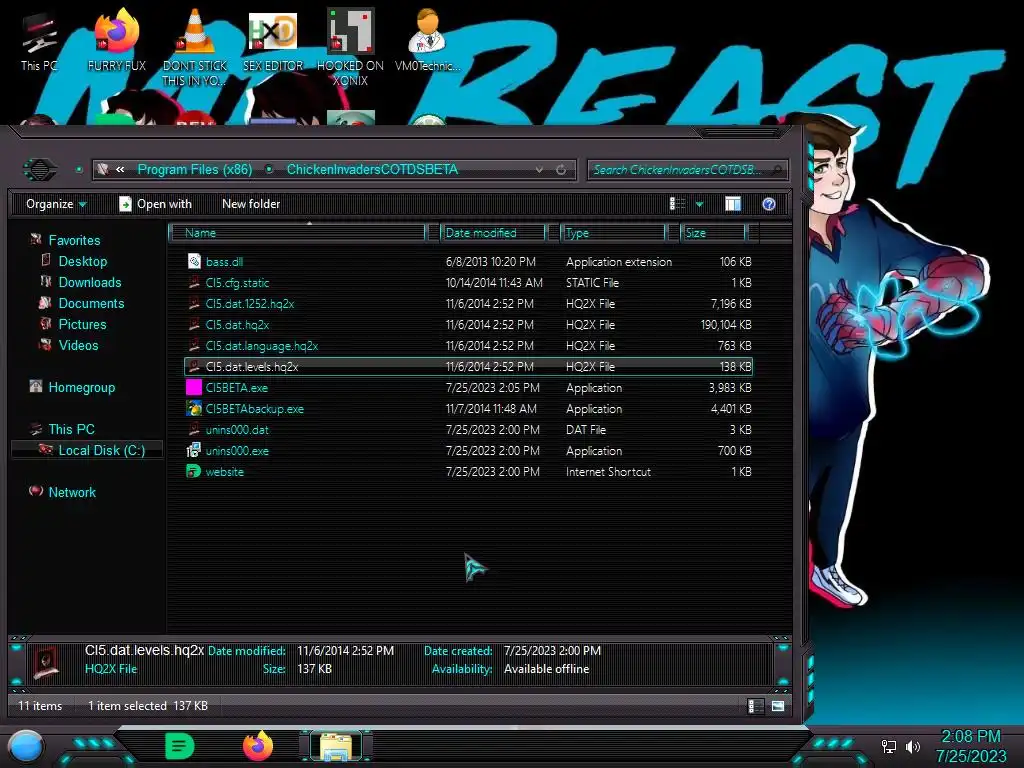The height and width of the screenshot is (768, 1024).
Task: Select the CI5.dat.levels.hq2x file row
Action: click(468, 366)
